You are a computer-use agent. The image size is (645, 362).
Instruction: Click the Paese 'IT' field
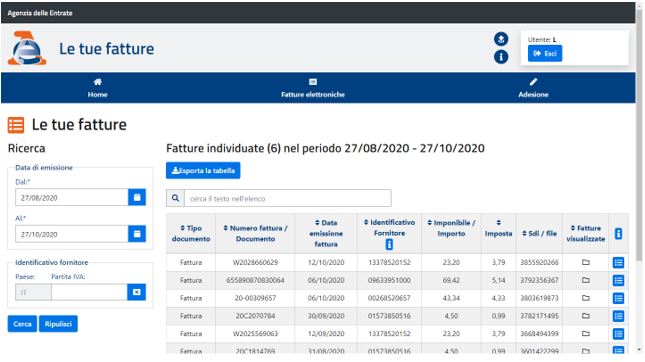coord(33,292)
